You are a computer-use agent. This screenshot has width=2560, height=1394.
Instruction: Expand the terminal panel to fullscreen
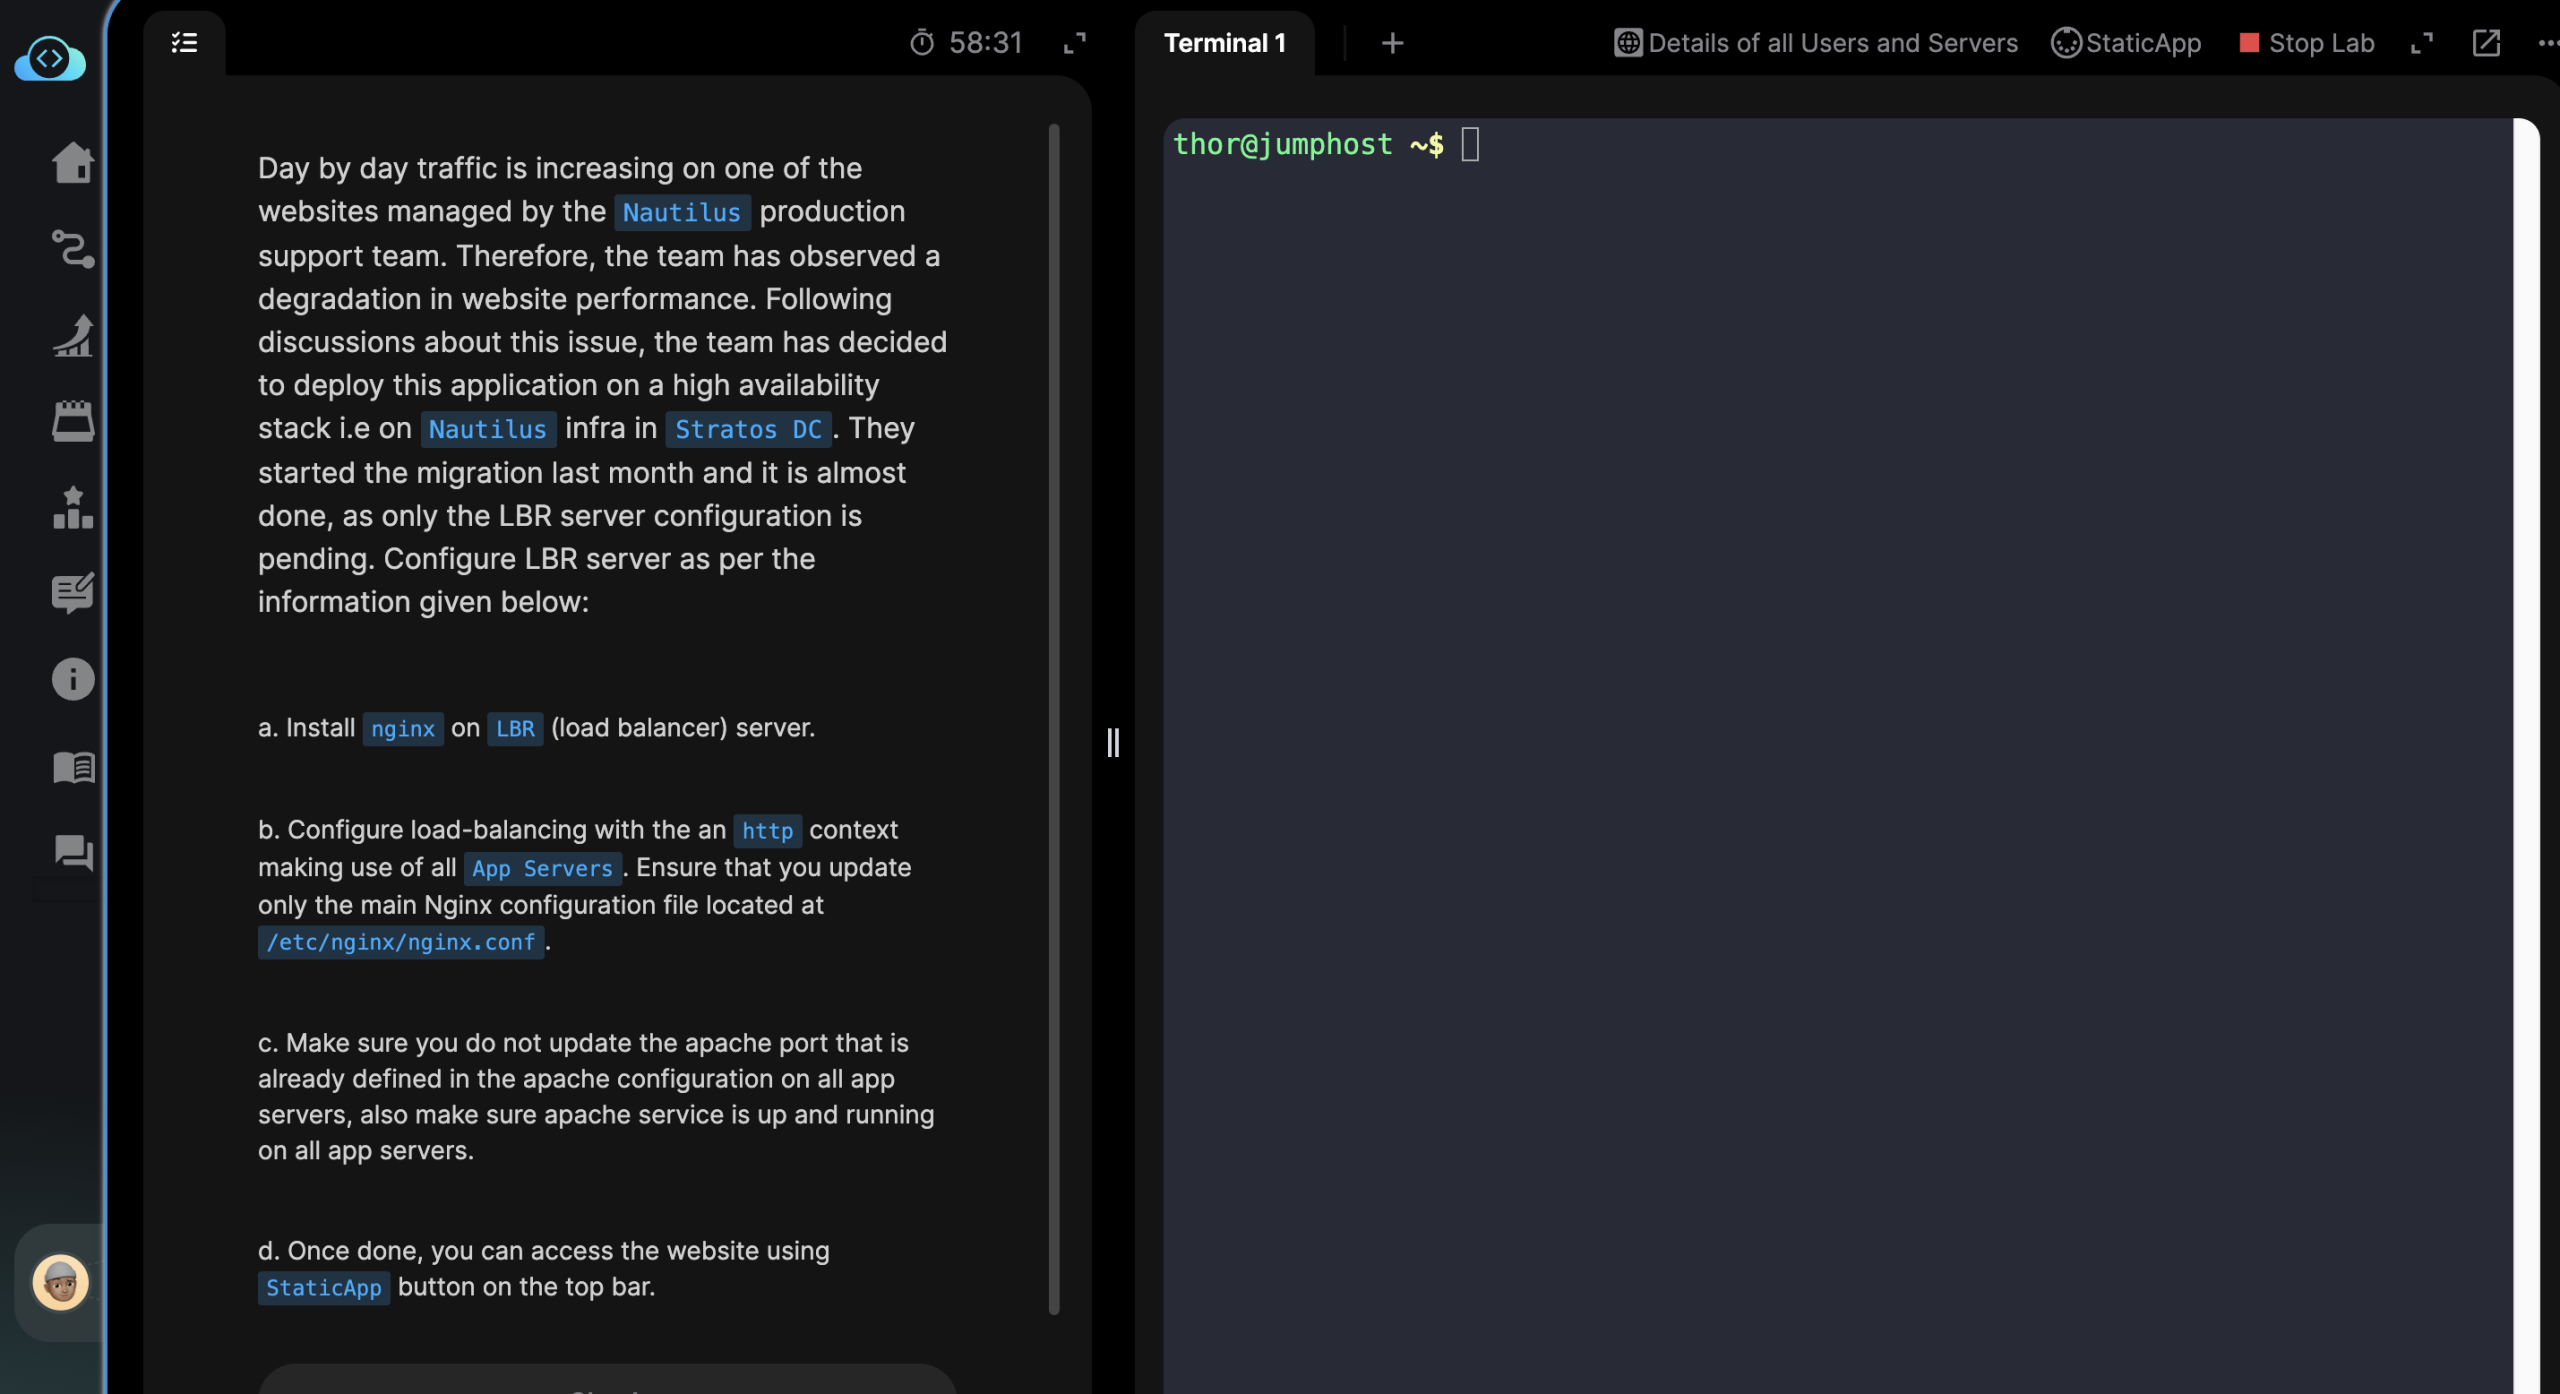[2421, 43]
